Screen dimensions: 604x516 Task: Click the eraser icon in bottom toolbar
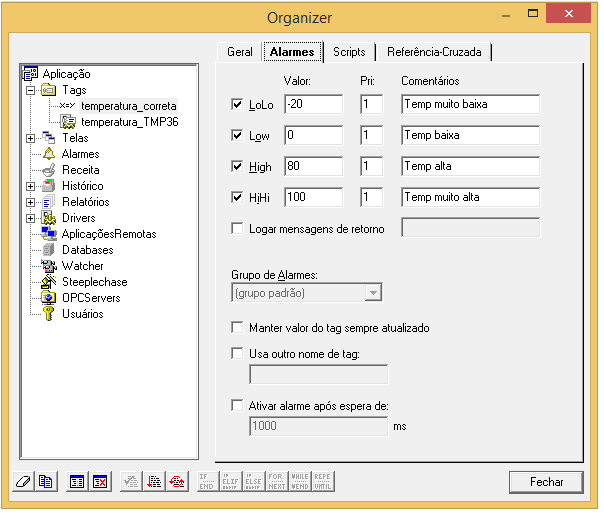point(23,481)
